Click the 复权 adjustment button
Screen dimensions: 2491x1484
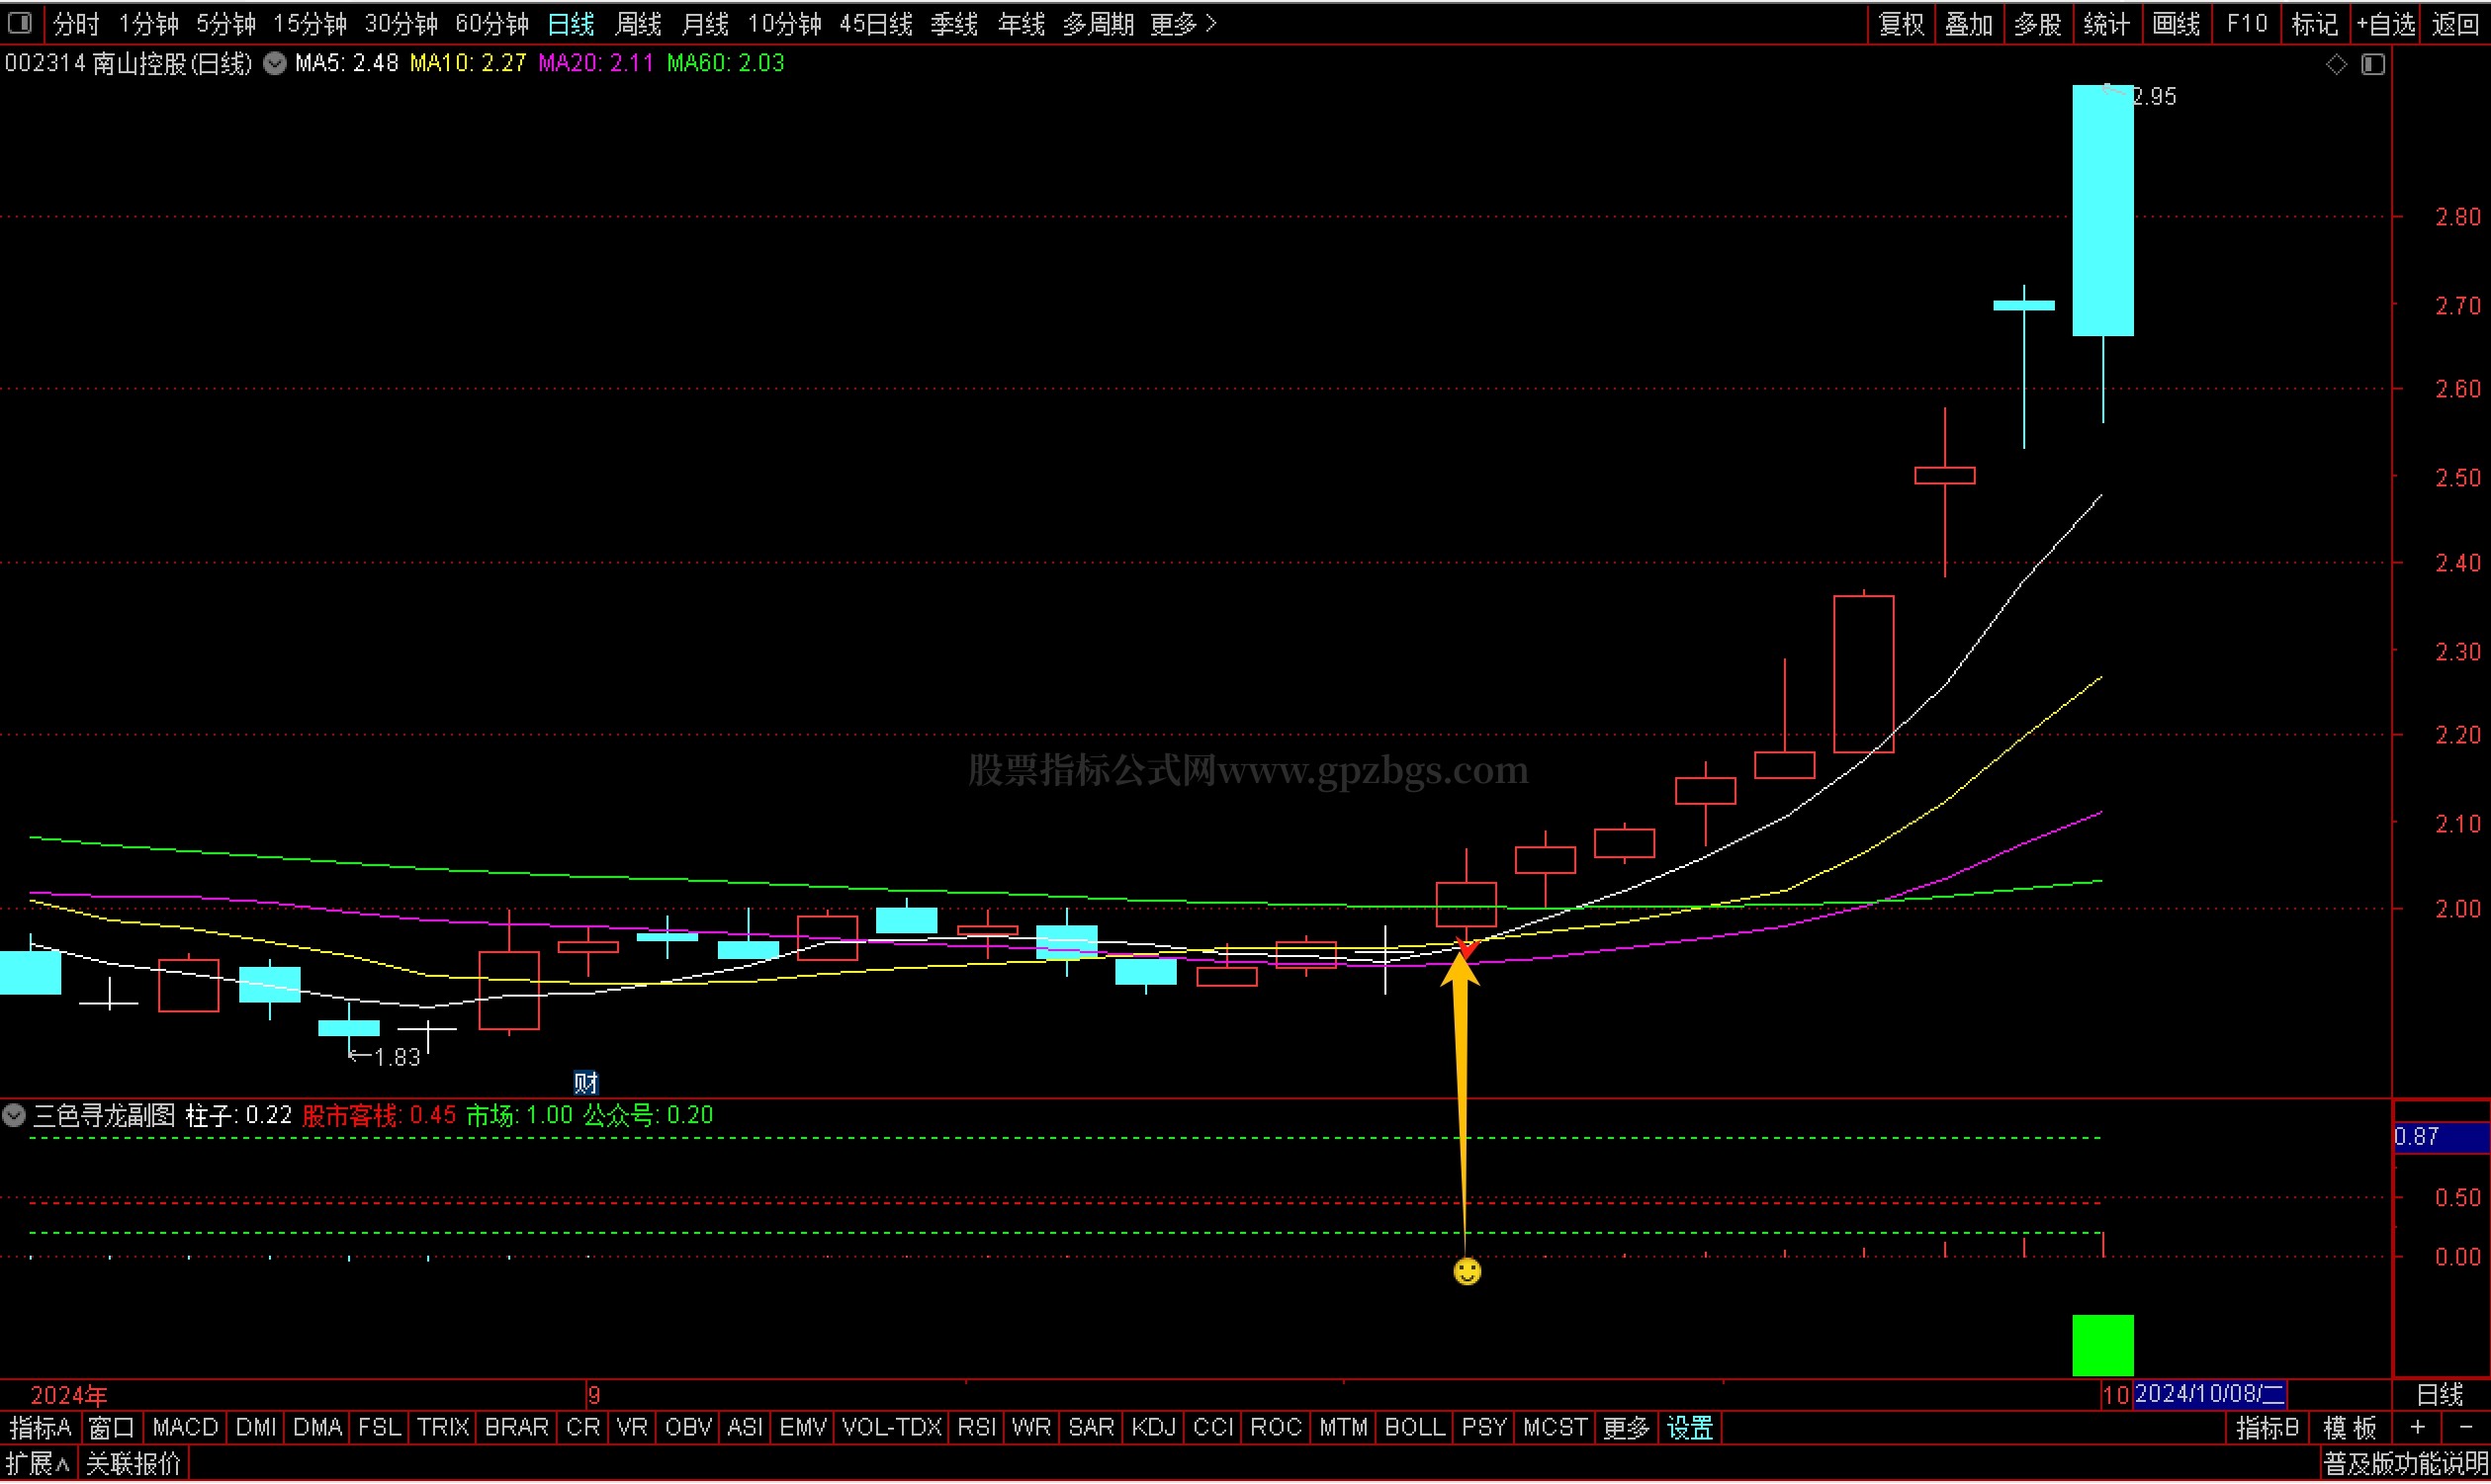point(1902,24)
